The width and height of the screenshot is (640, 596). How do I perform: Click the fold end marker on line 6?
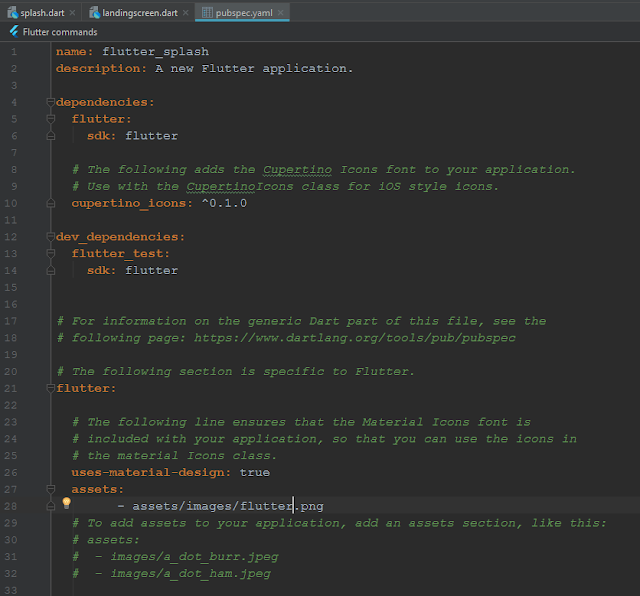[x=51, y=136]
